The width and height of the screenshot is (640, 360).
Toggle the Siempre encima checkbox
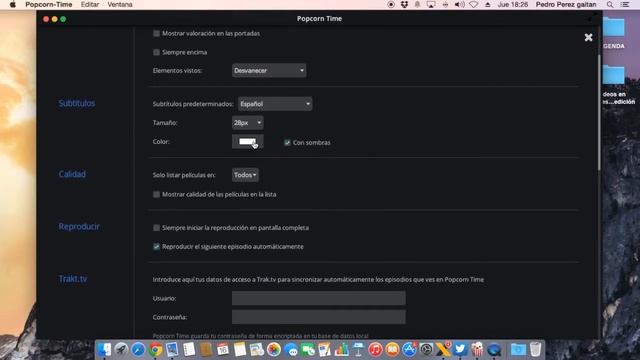156,52
